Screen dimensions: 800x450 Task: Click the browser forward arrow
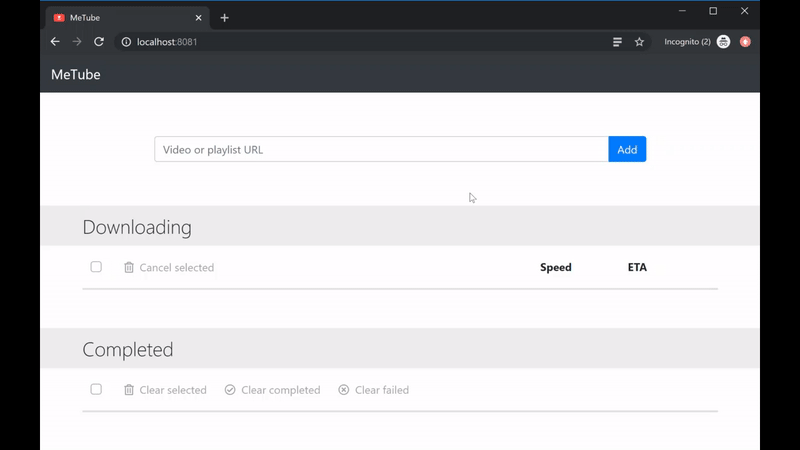pos(77,42)
